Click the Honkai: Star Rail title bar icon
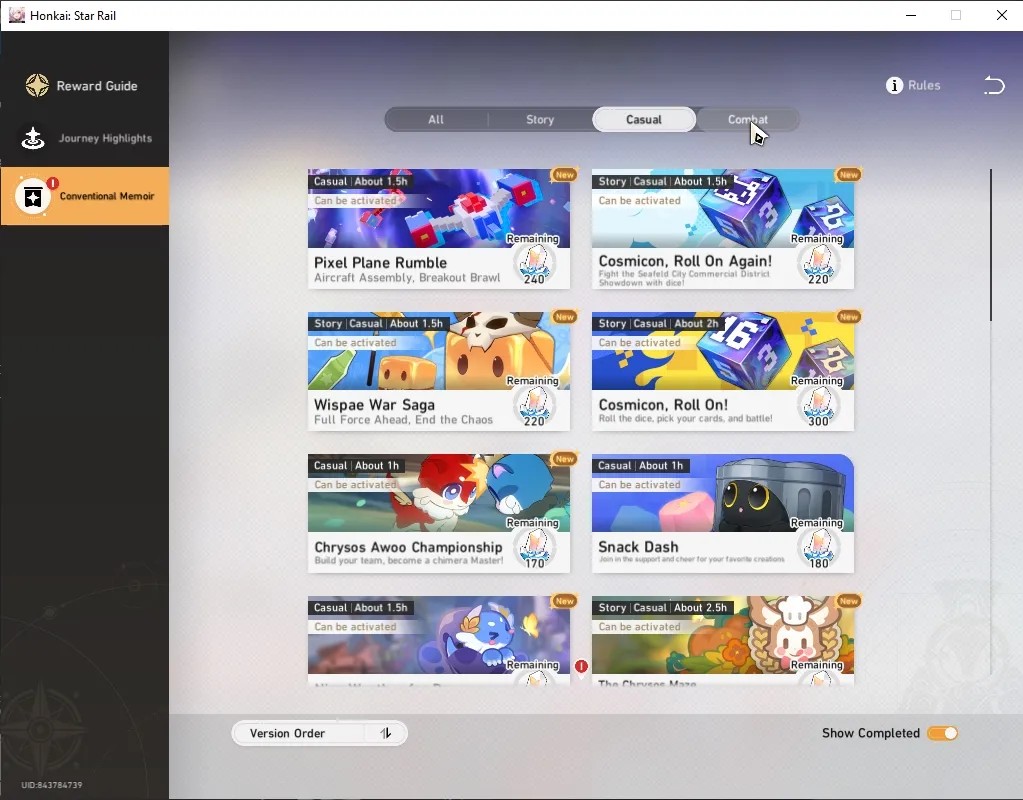The image size is (1023, 800). click(16, 15)
